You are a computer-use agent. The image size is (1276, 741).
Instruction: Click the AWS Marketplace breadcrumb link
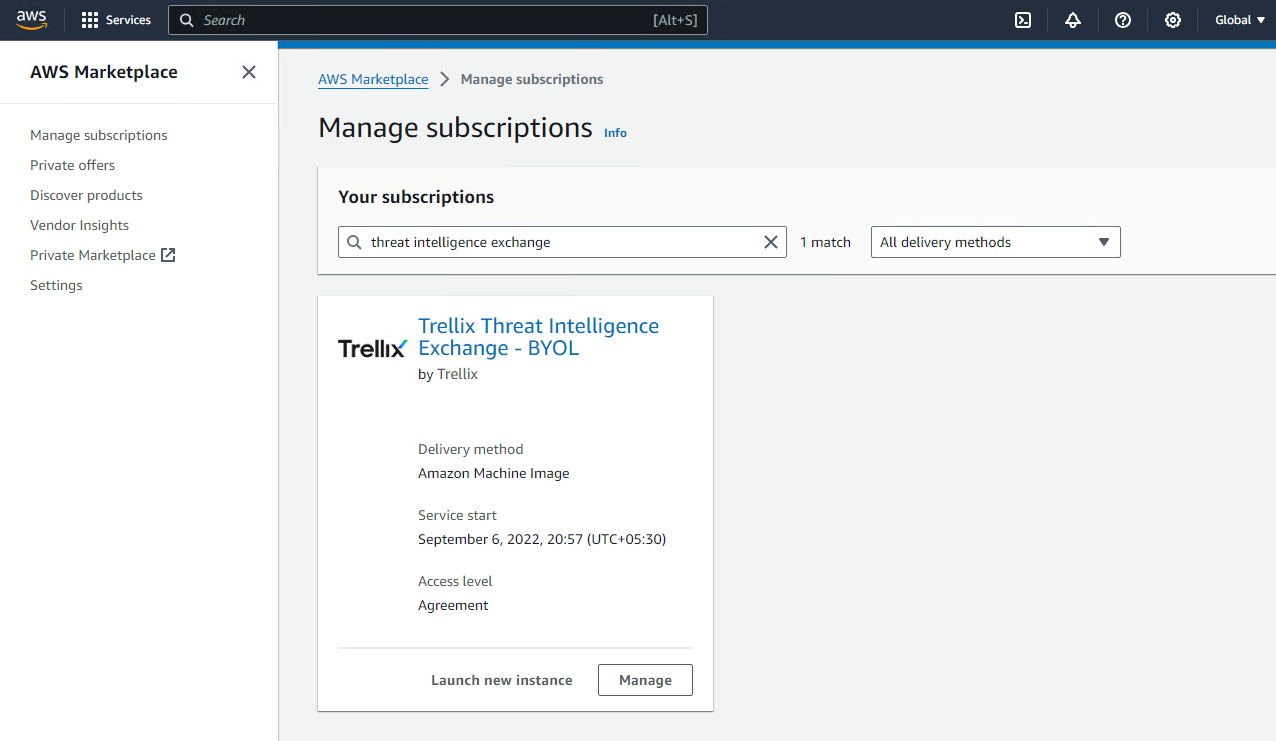pos(373,79)
